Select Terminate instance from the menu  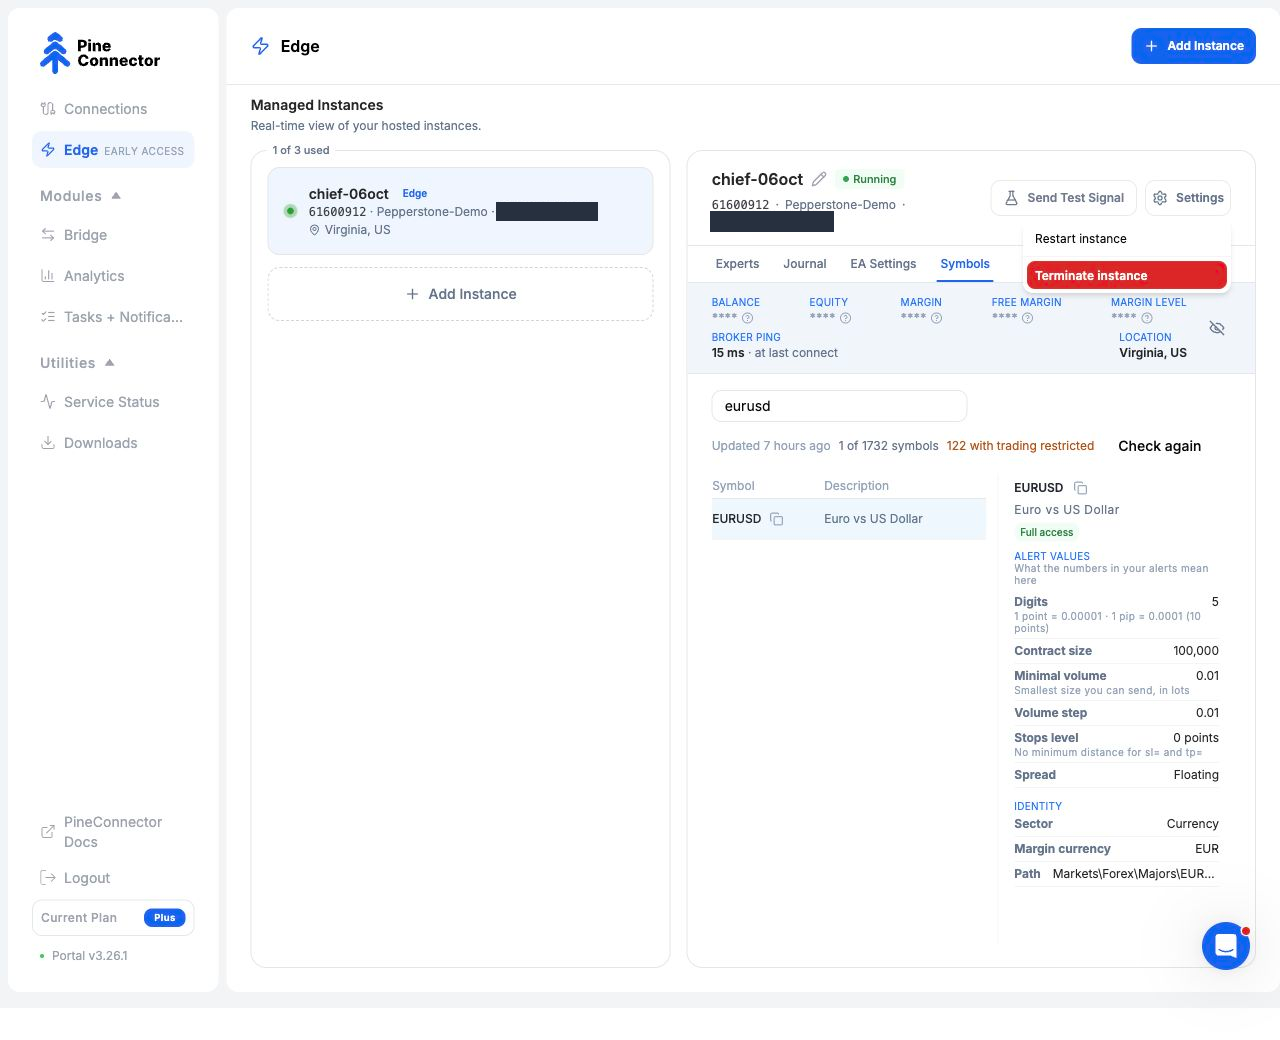1127,276
